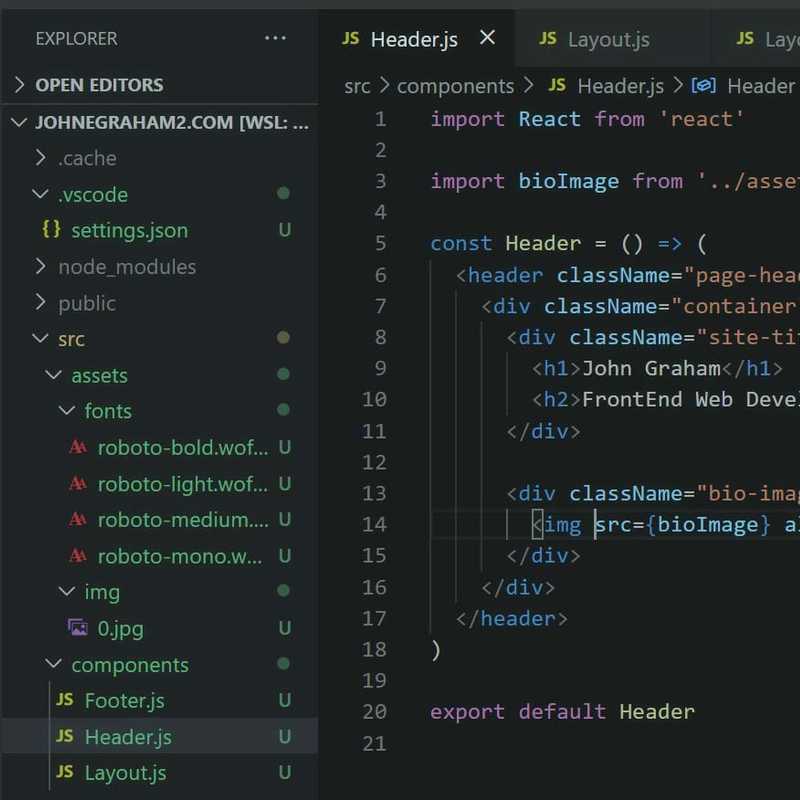The image size is (800, 800).
Task: Click line number 1 in gutter
Action: coord(381,119)
